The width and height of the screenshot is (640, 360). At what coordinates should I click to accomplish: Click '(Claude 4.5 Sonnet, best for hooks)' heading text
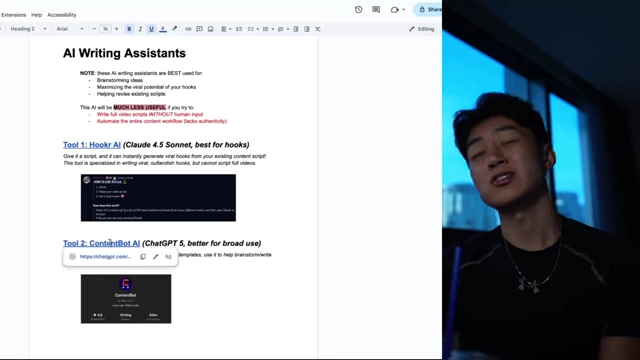pyautogui.click(x=186, y=145)
